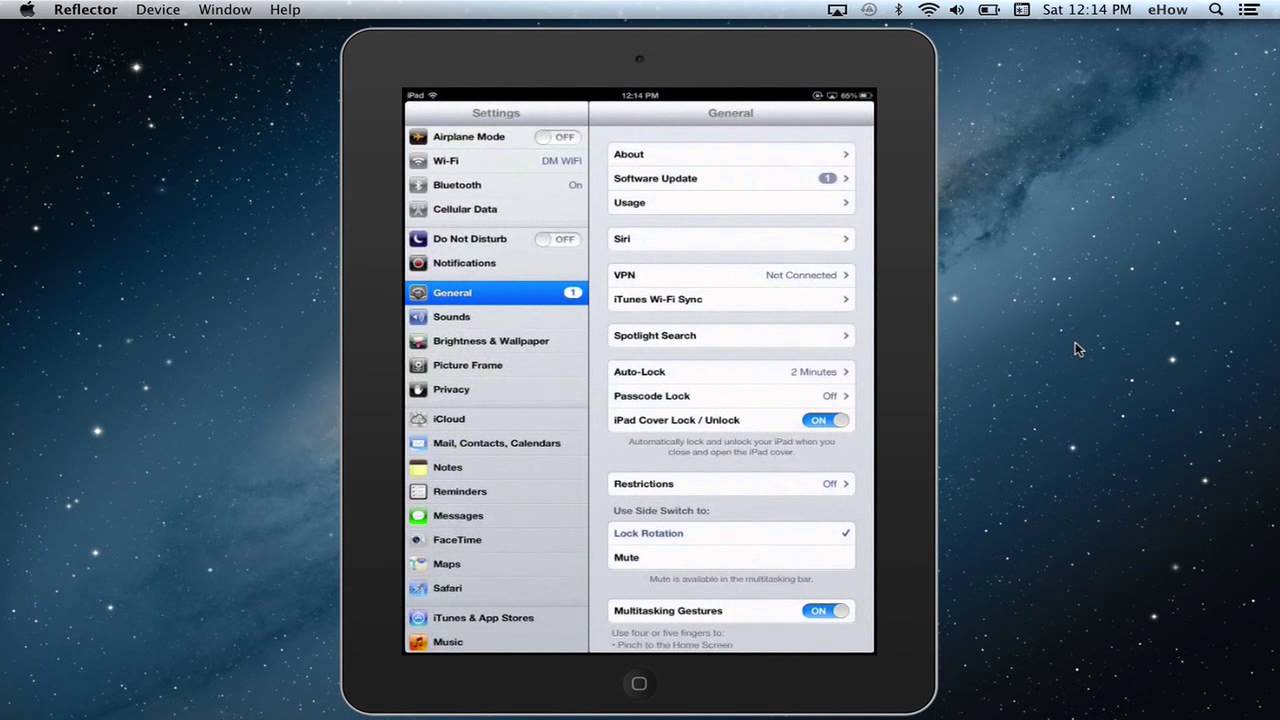Open the Siri row chevron
The width and height of the screenshot is (1280, 720).
click(x=846, y=239)
